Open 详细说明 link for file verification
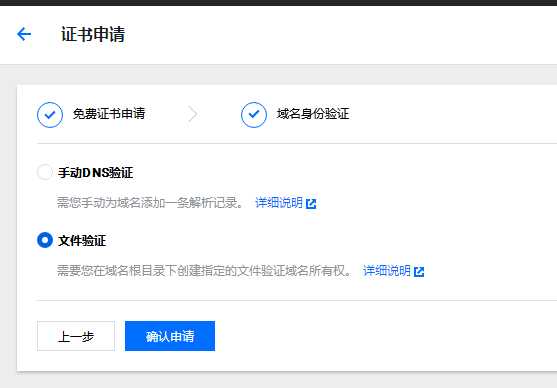 387,271
